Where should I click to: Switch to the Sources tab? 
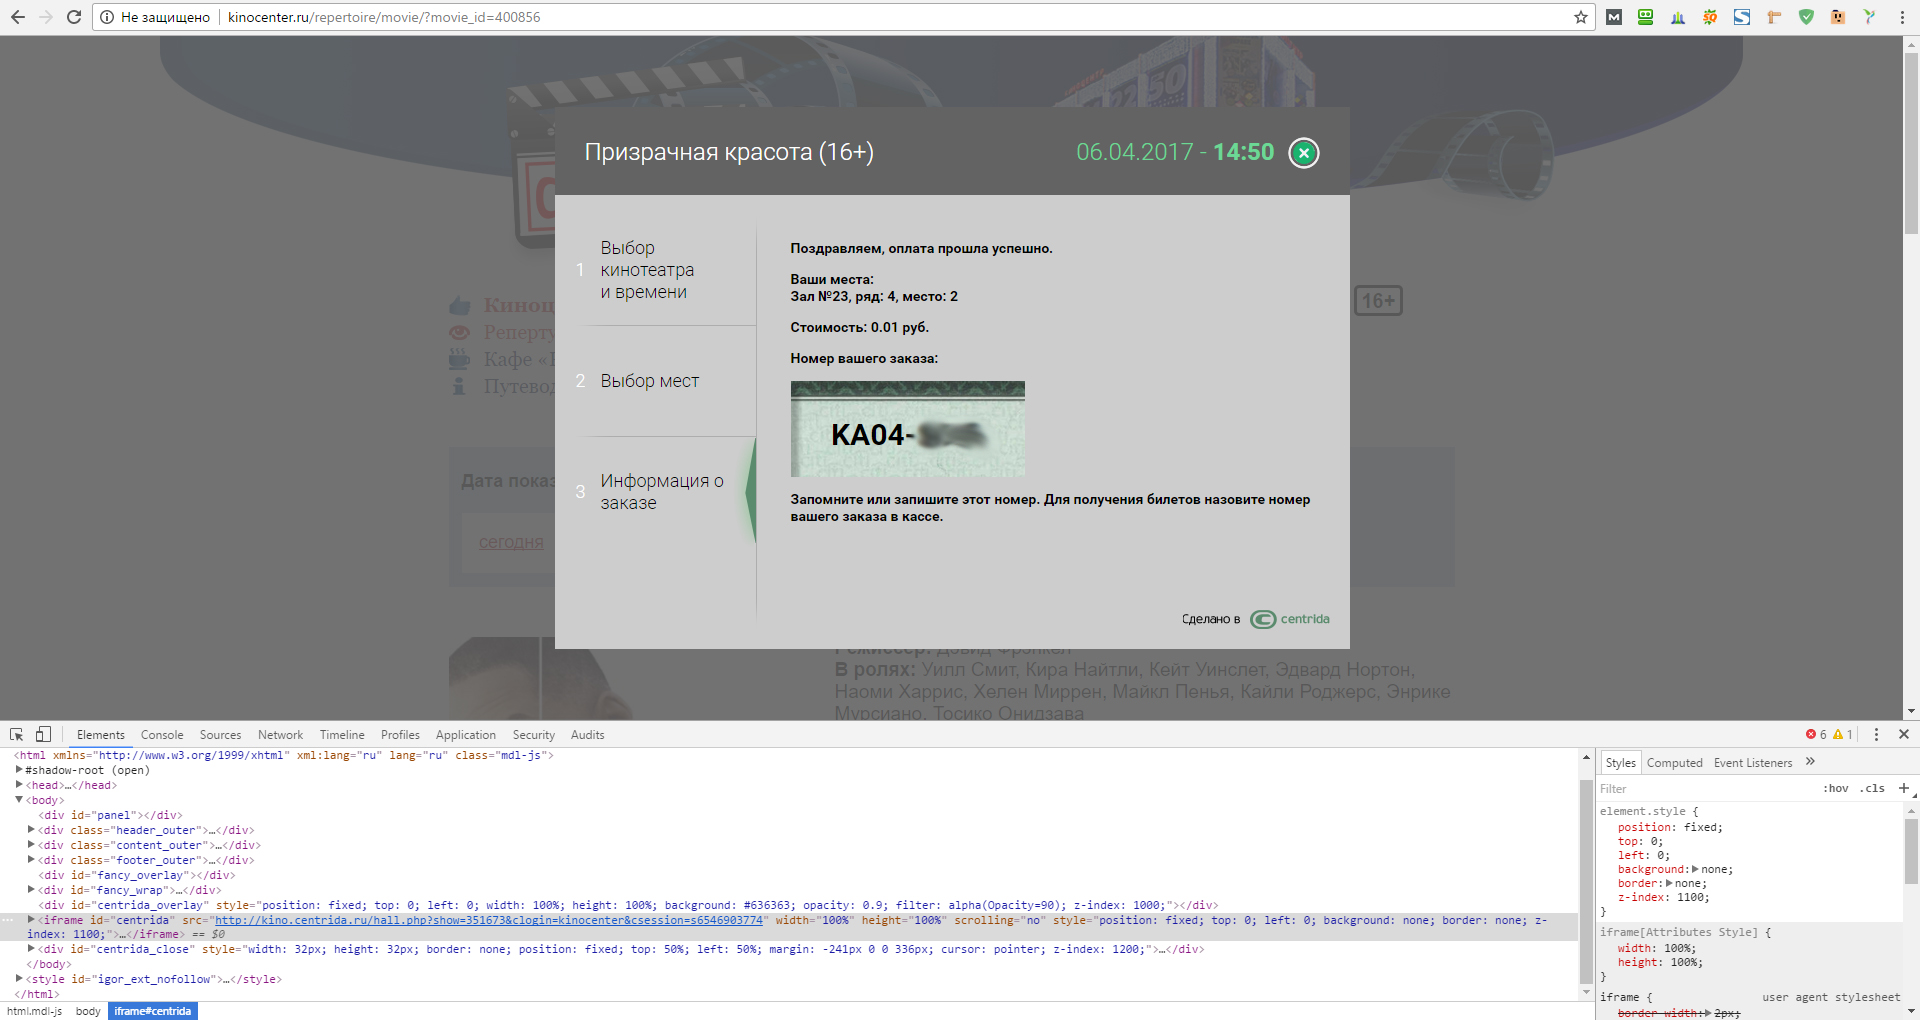220,734
